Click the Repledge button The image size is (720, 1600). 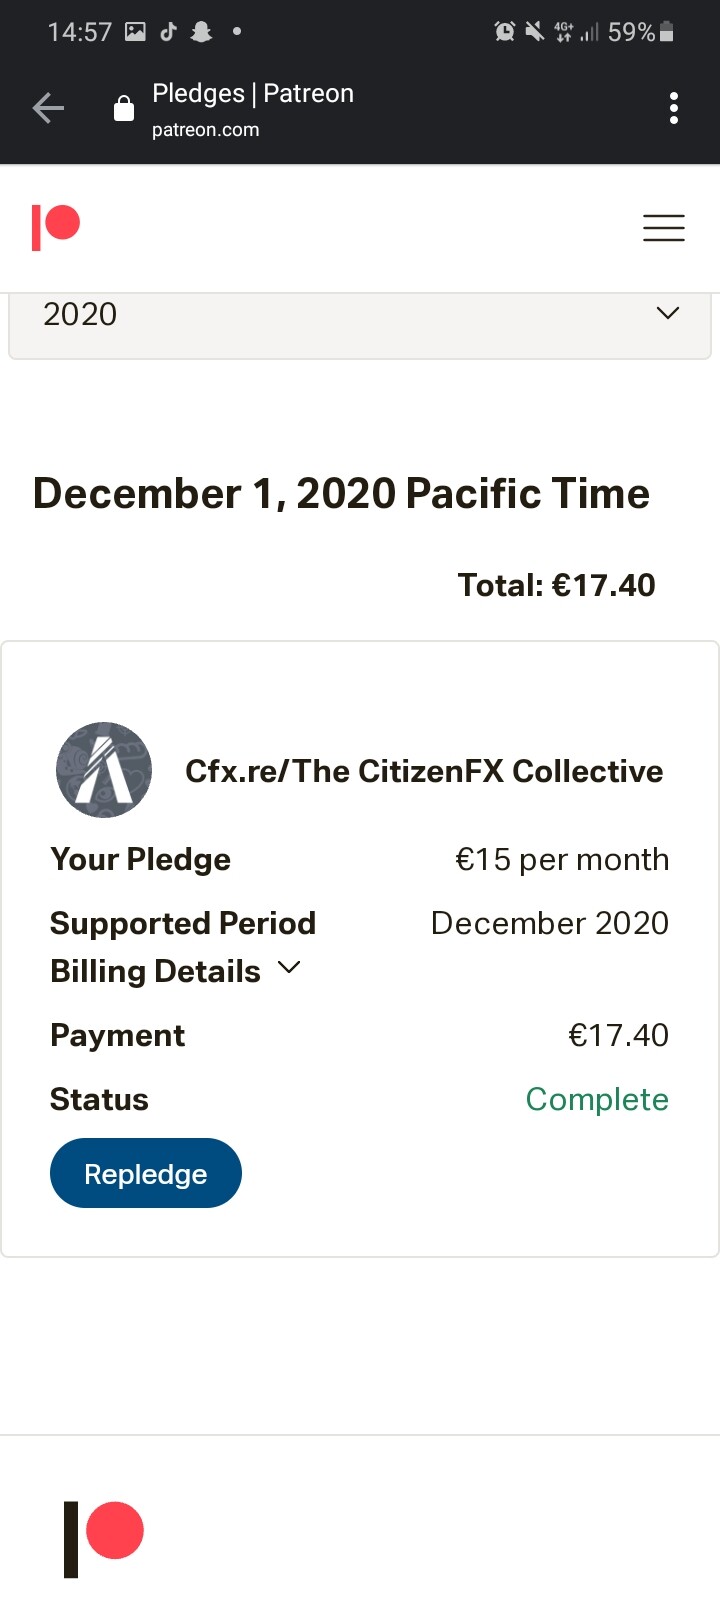point(146,1173)
